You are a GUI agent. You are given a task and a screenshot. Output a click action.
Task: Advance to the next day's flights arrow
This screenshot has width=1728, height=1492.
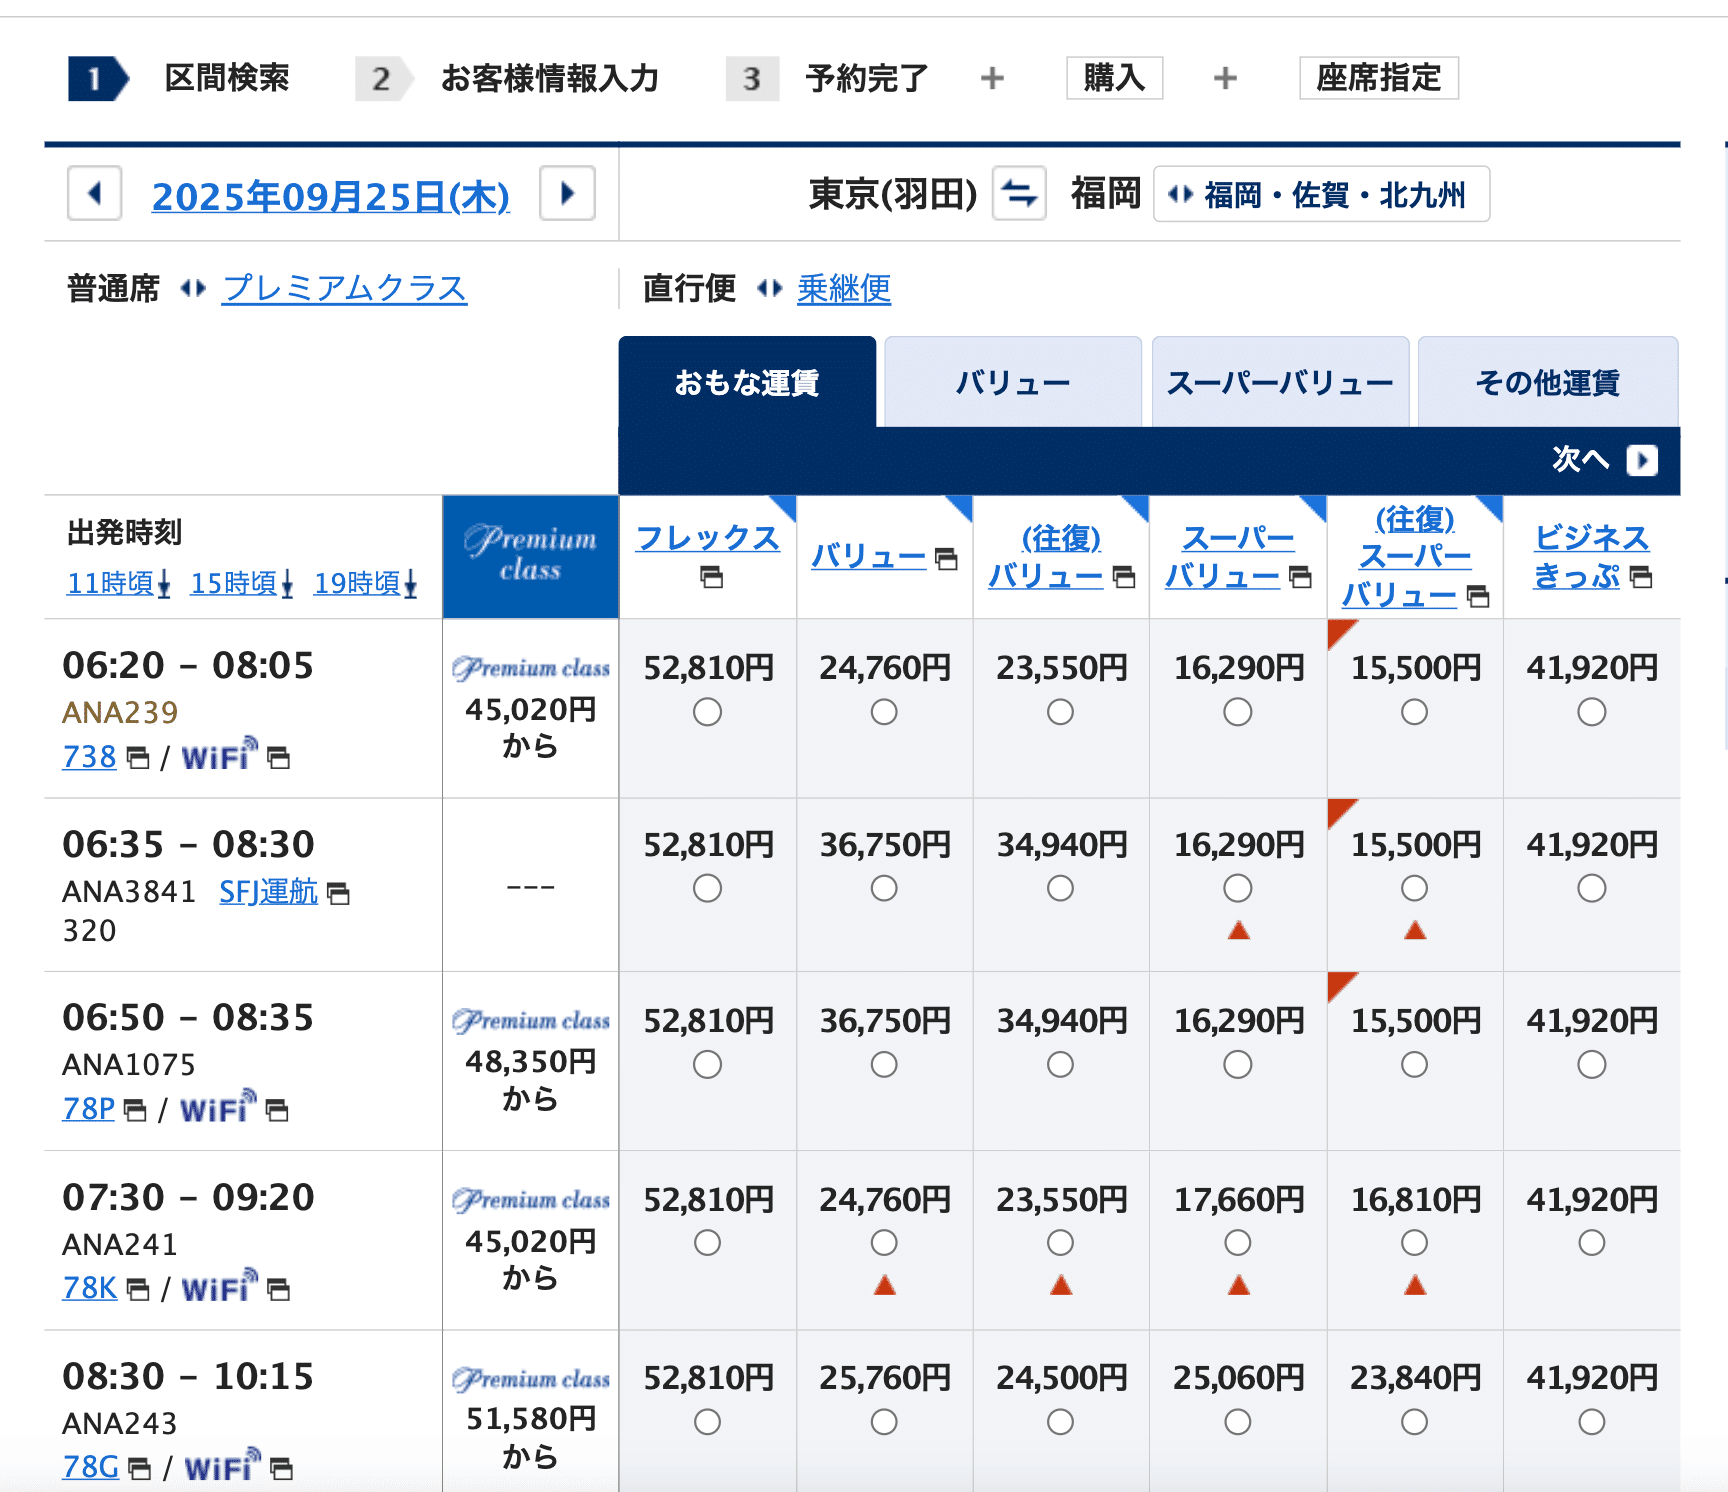coord(567,195)
